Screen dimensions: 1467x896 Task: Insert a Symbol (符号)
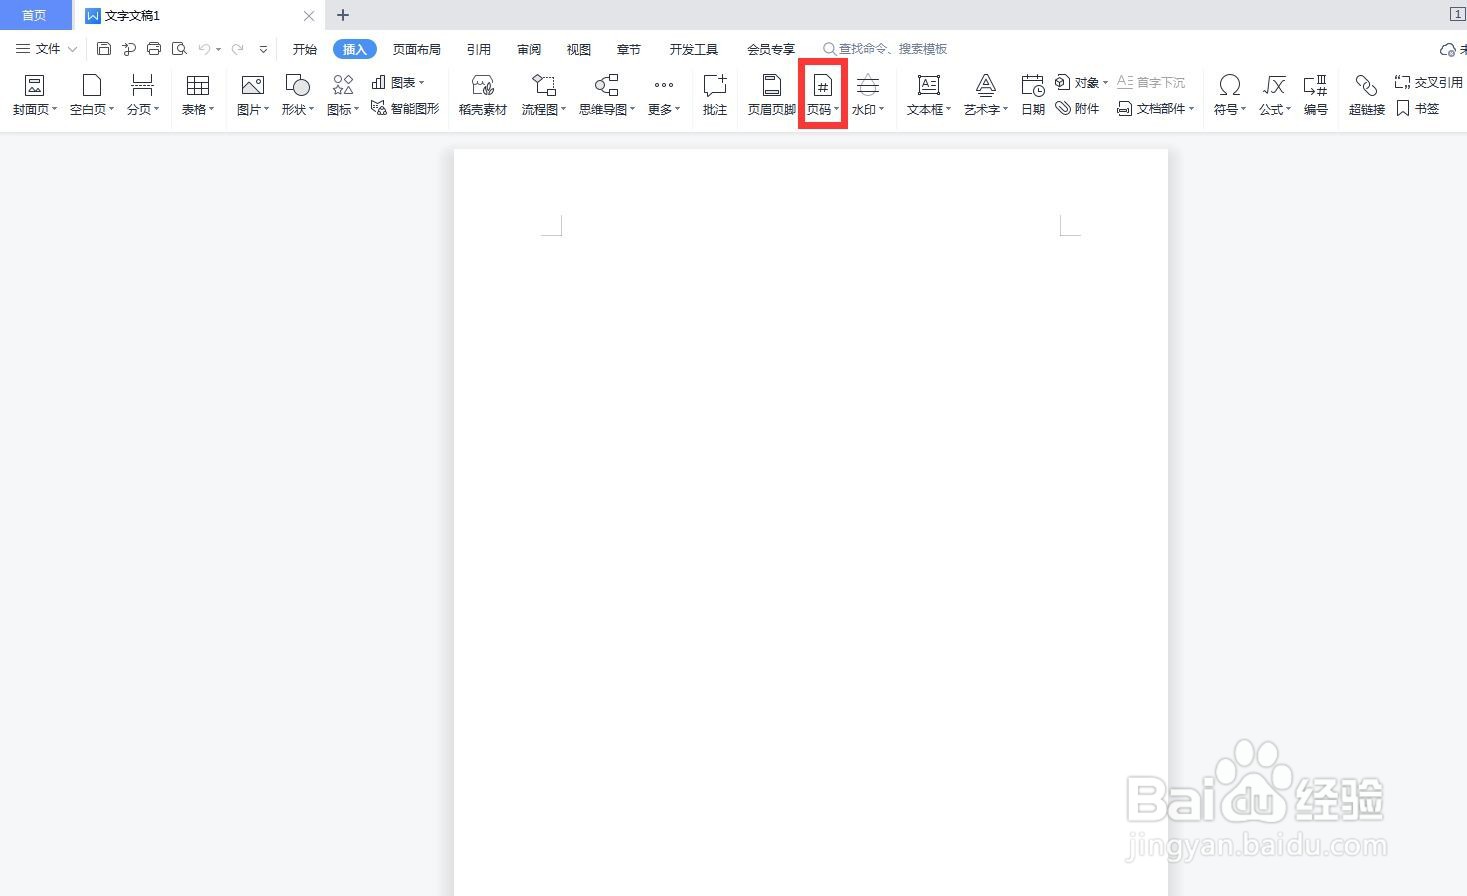[1229, 95]
